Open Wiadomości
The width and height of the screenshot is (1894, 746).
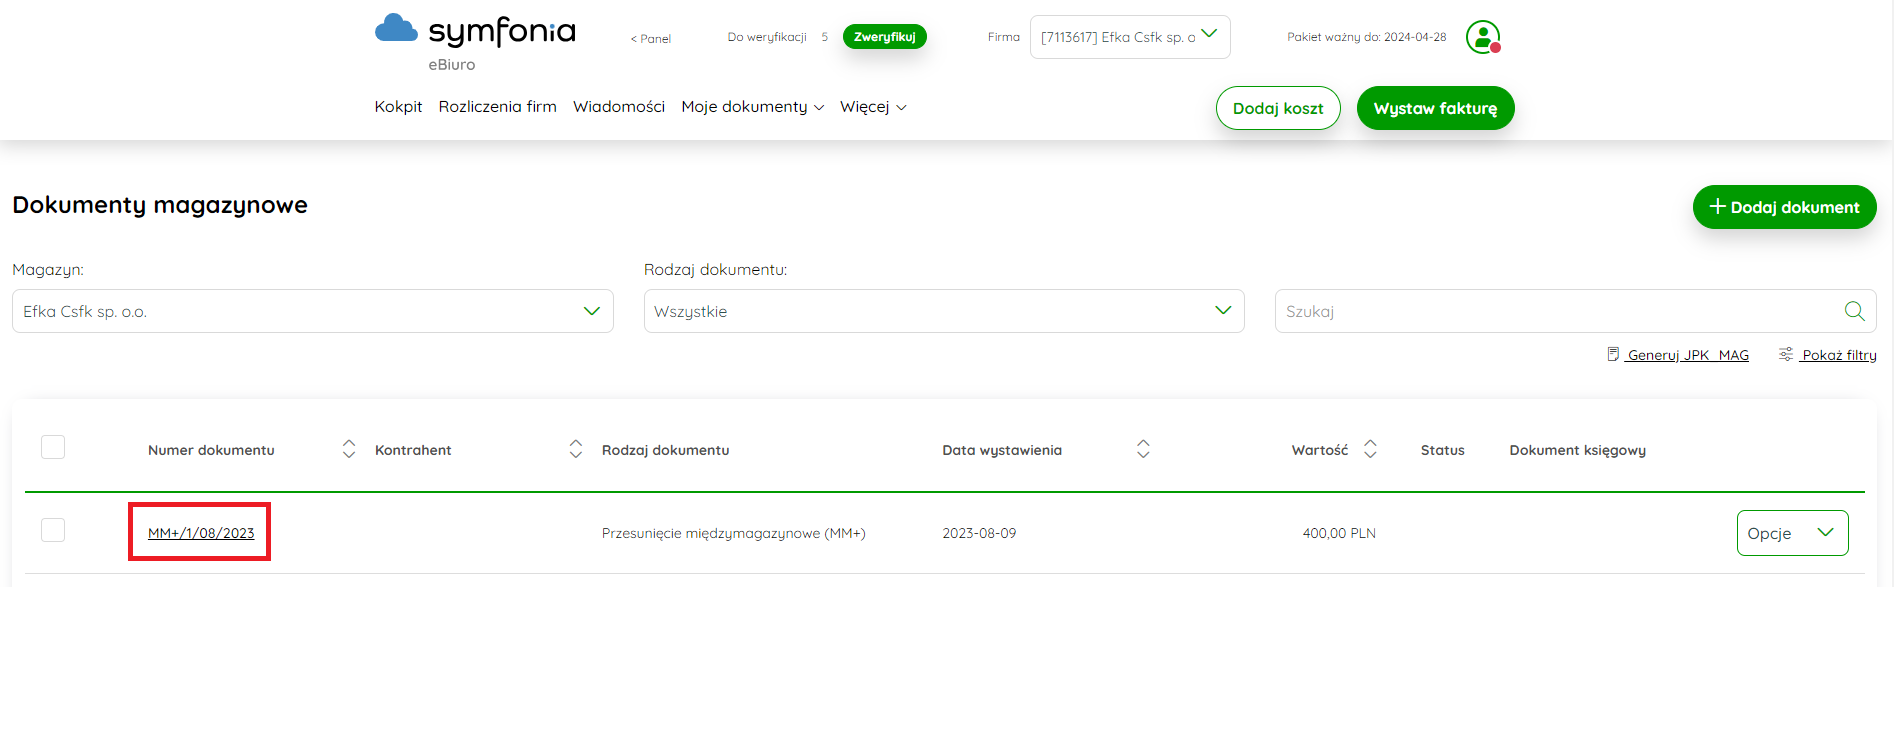(x=619, y=107)
